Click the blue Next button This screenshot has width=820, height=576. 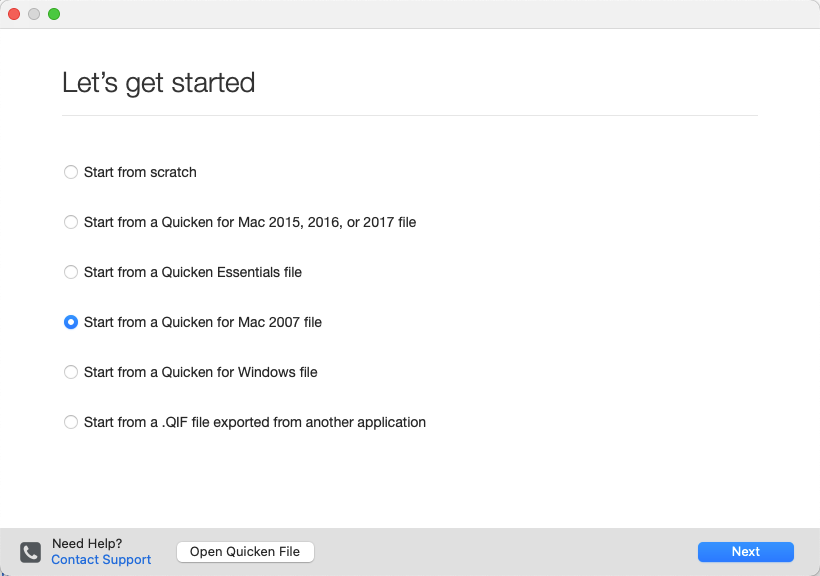tap(745, 551)
